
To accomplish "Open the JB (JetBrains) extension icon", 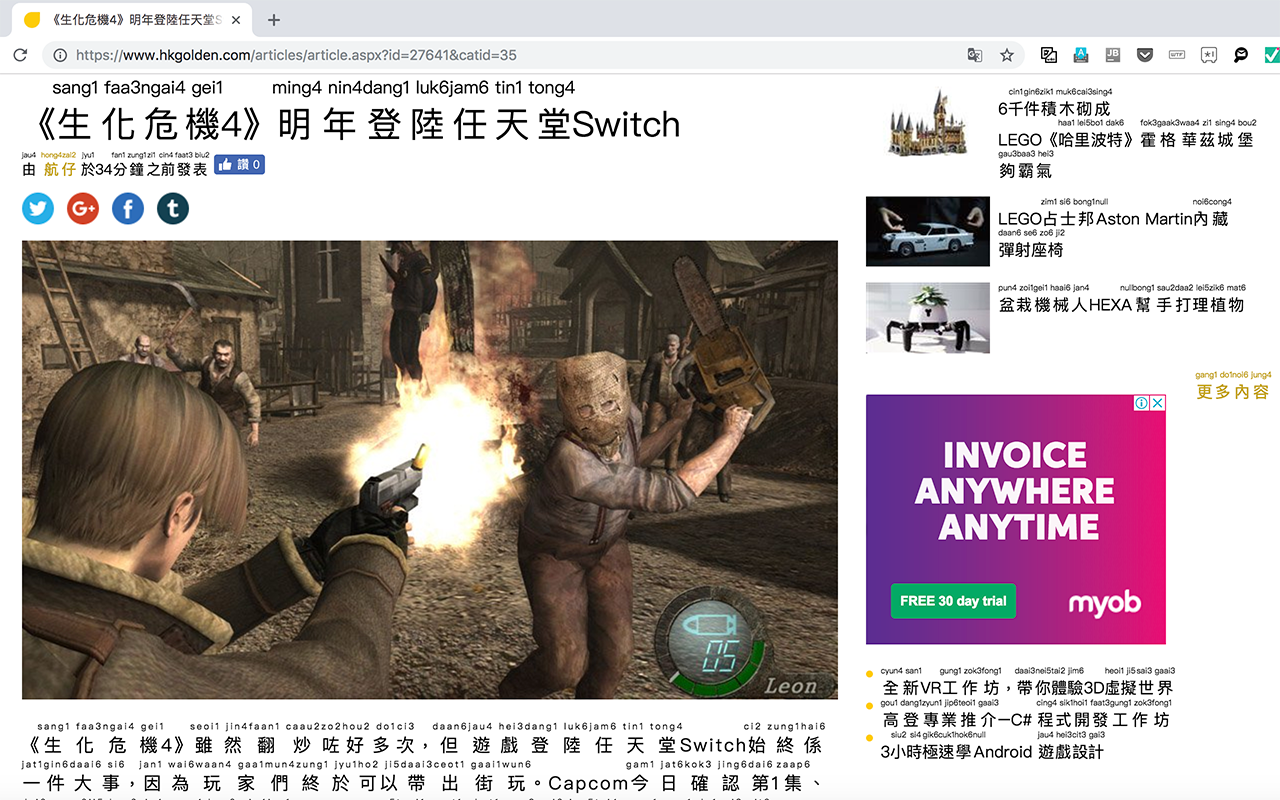I will [x=1113, y=56].
